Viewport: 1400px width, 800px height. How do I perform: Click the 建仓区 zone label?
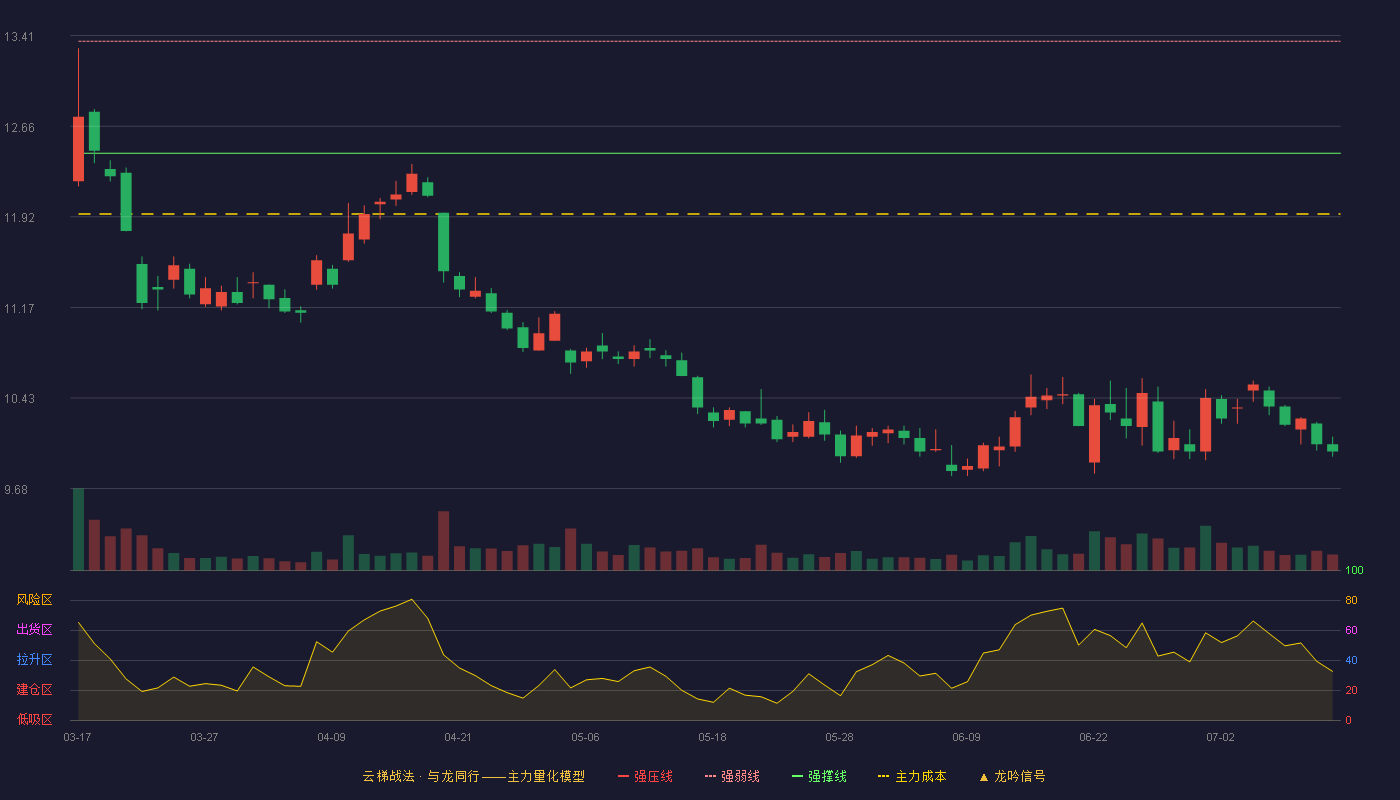click(x=34, y=690)
